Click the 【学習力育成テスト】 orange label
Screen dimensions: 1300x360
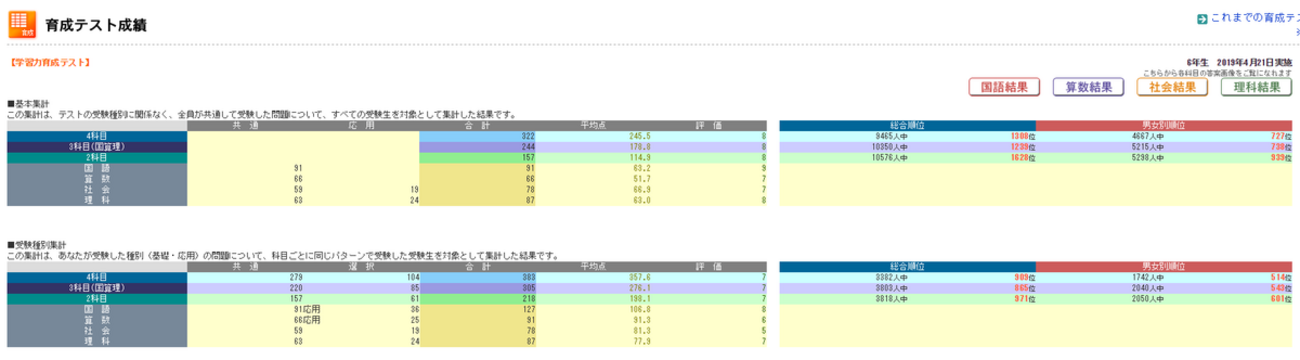pos(50,63)
